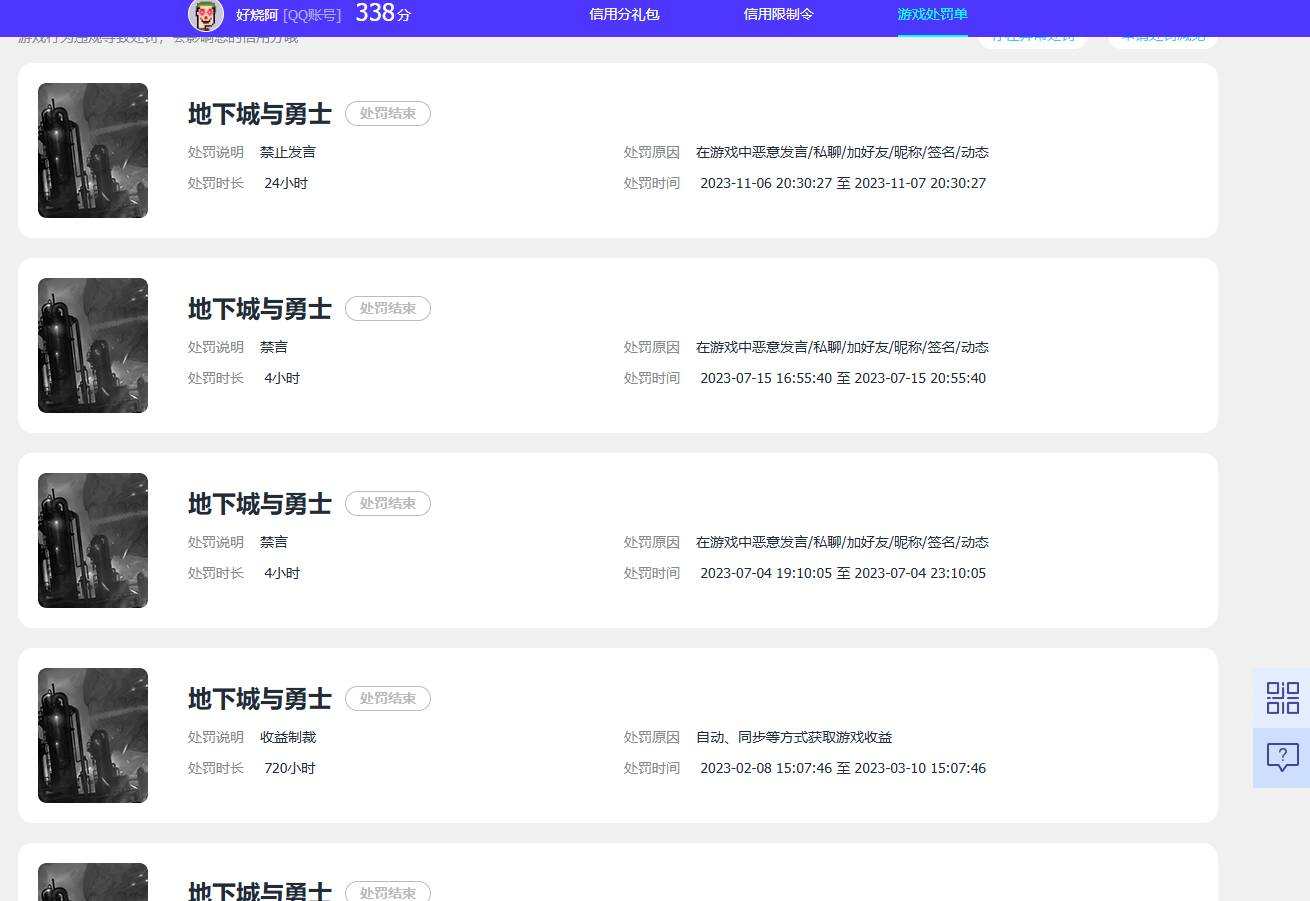Click time range 2023-11-06 20:30:27 至 2023-11-07
The image size is (1310, 901).
coord(843,183)
